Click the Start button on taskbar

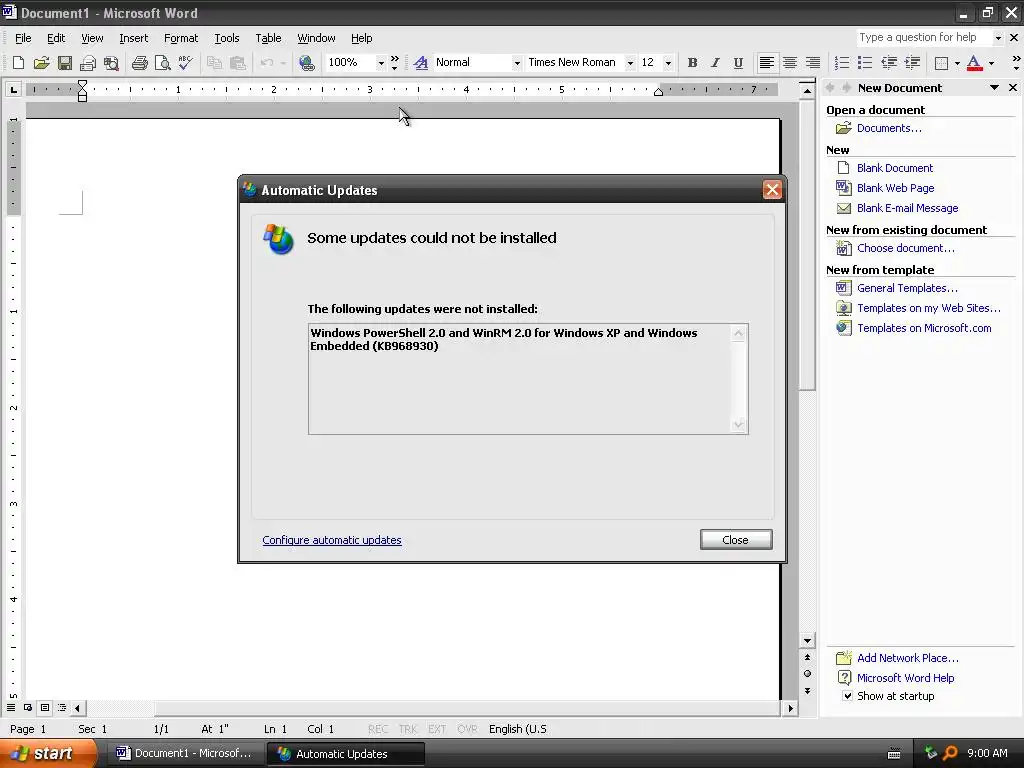[x=47, y=754]
